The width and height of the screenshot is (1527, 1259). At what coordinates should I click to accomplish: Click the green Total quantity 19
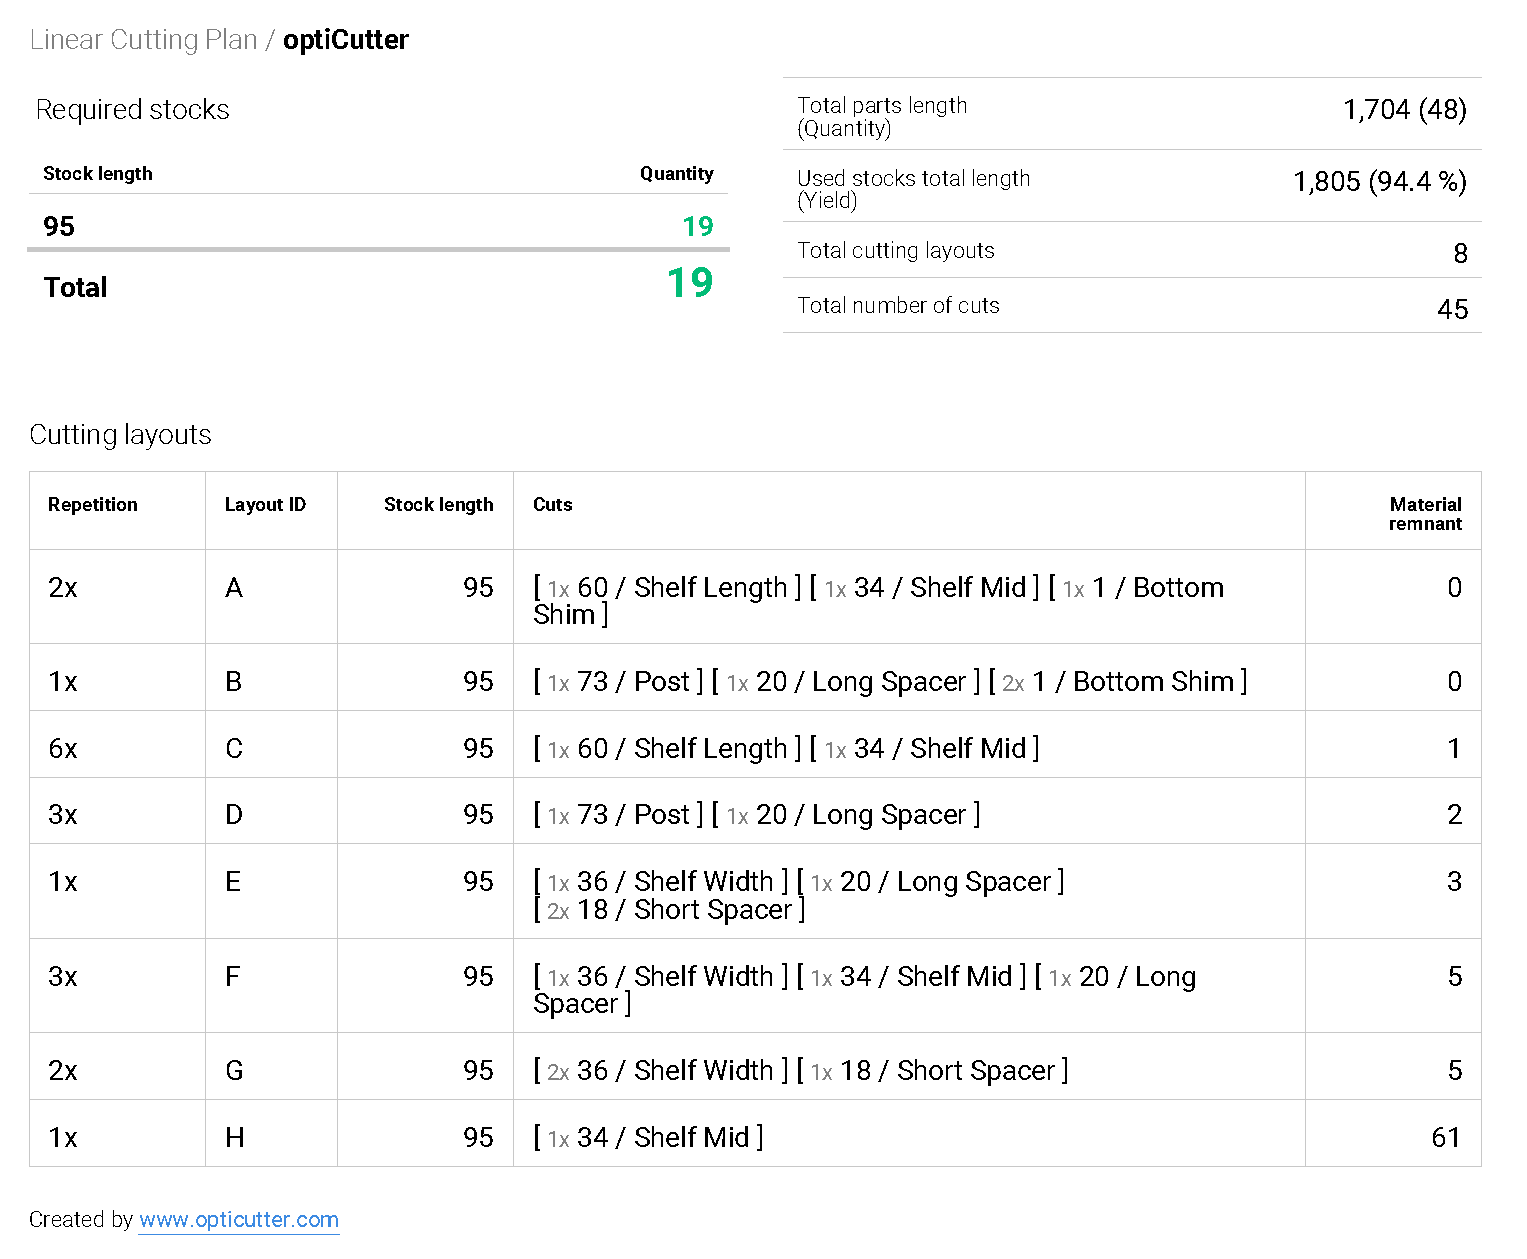pos(690,284)
